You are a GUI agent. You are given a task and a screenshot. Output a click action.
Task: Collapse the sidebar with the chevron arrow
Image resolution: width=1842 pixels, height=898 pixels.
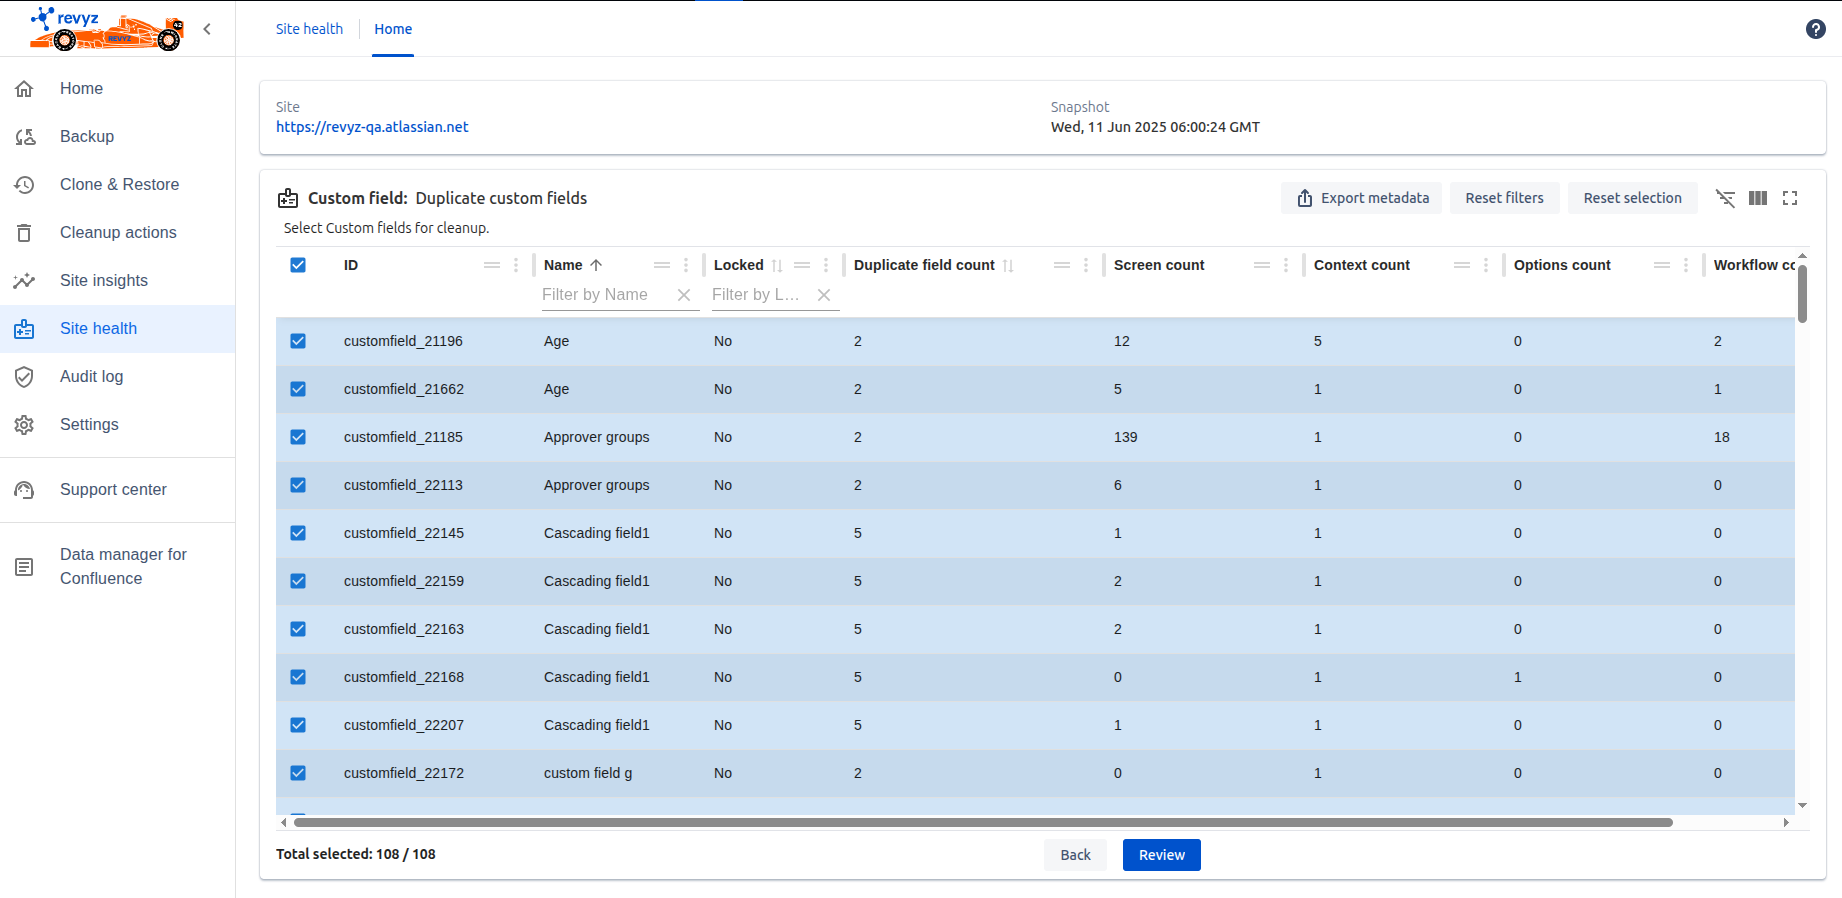(x=207, y=29)
